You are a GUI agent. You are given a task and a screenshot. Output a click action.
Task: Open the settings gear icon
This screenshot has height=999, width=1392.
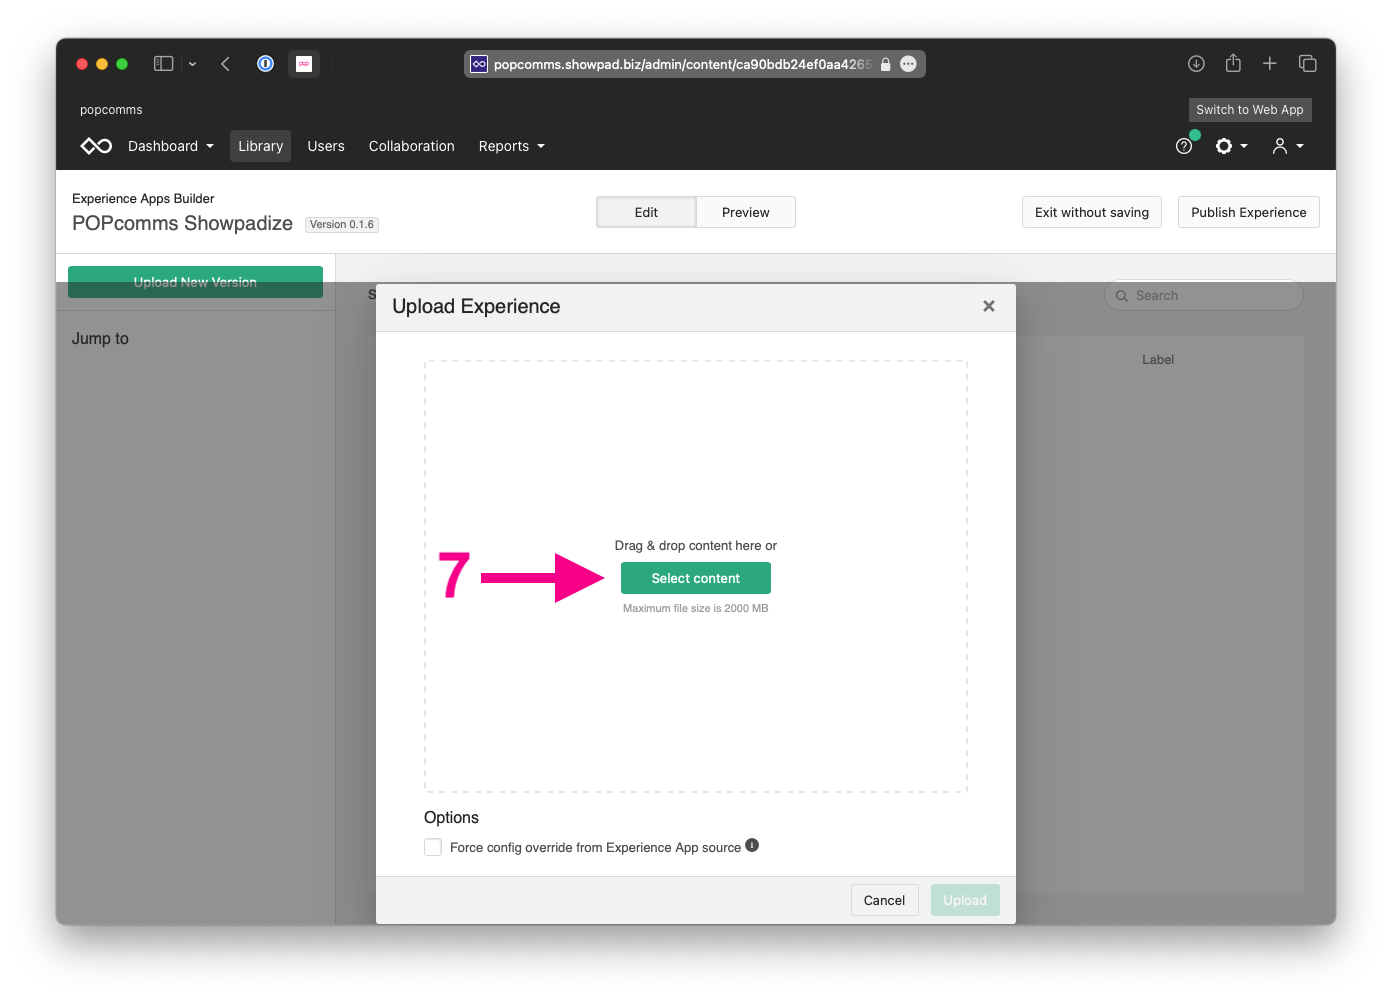click(1226, 145)
